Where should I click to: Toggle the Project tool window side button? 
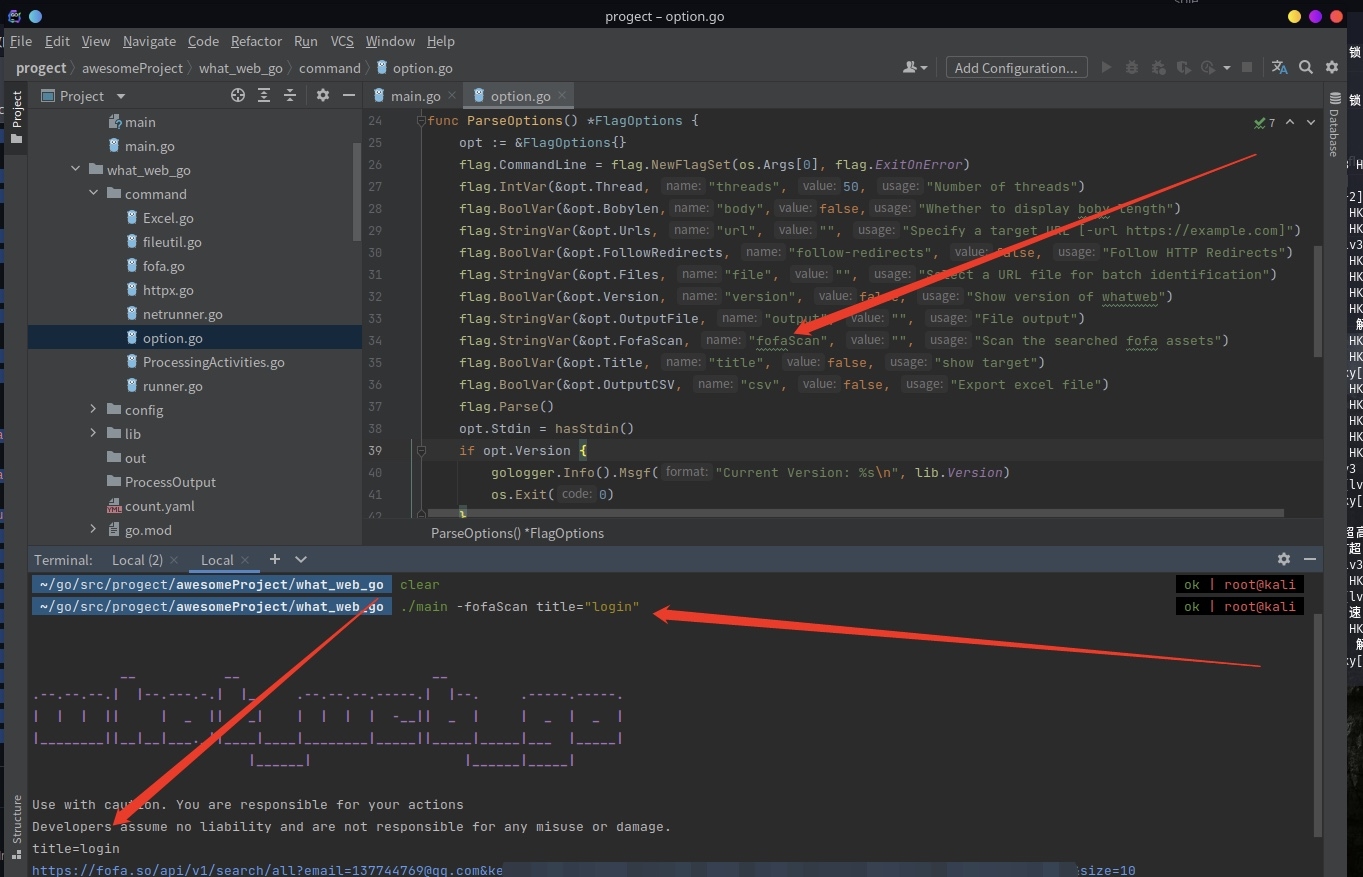pyautogui.click(x=16, y=116)
